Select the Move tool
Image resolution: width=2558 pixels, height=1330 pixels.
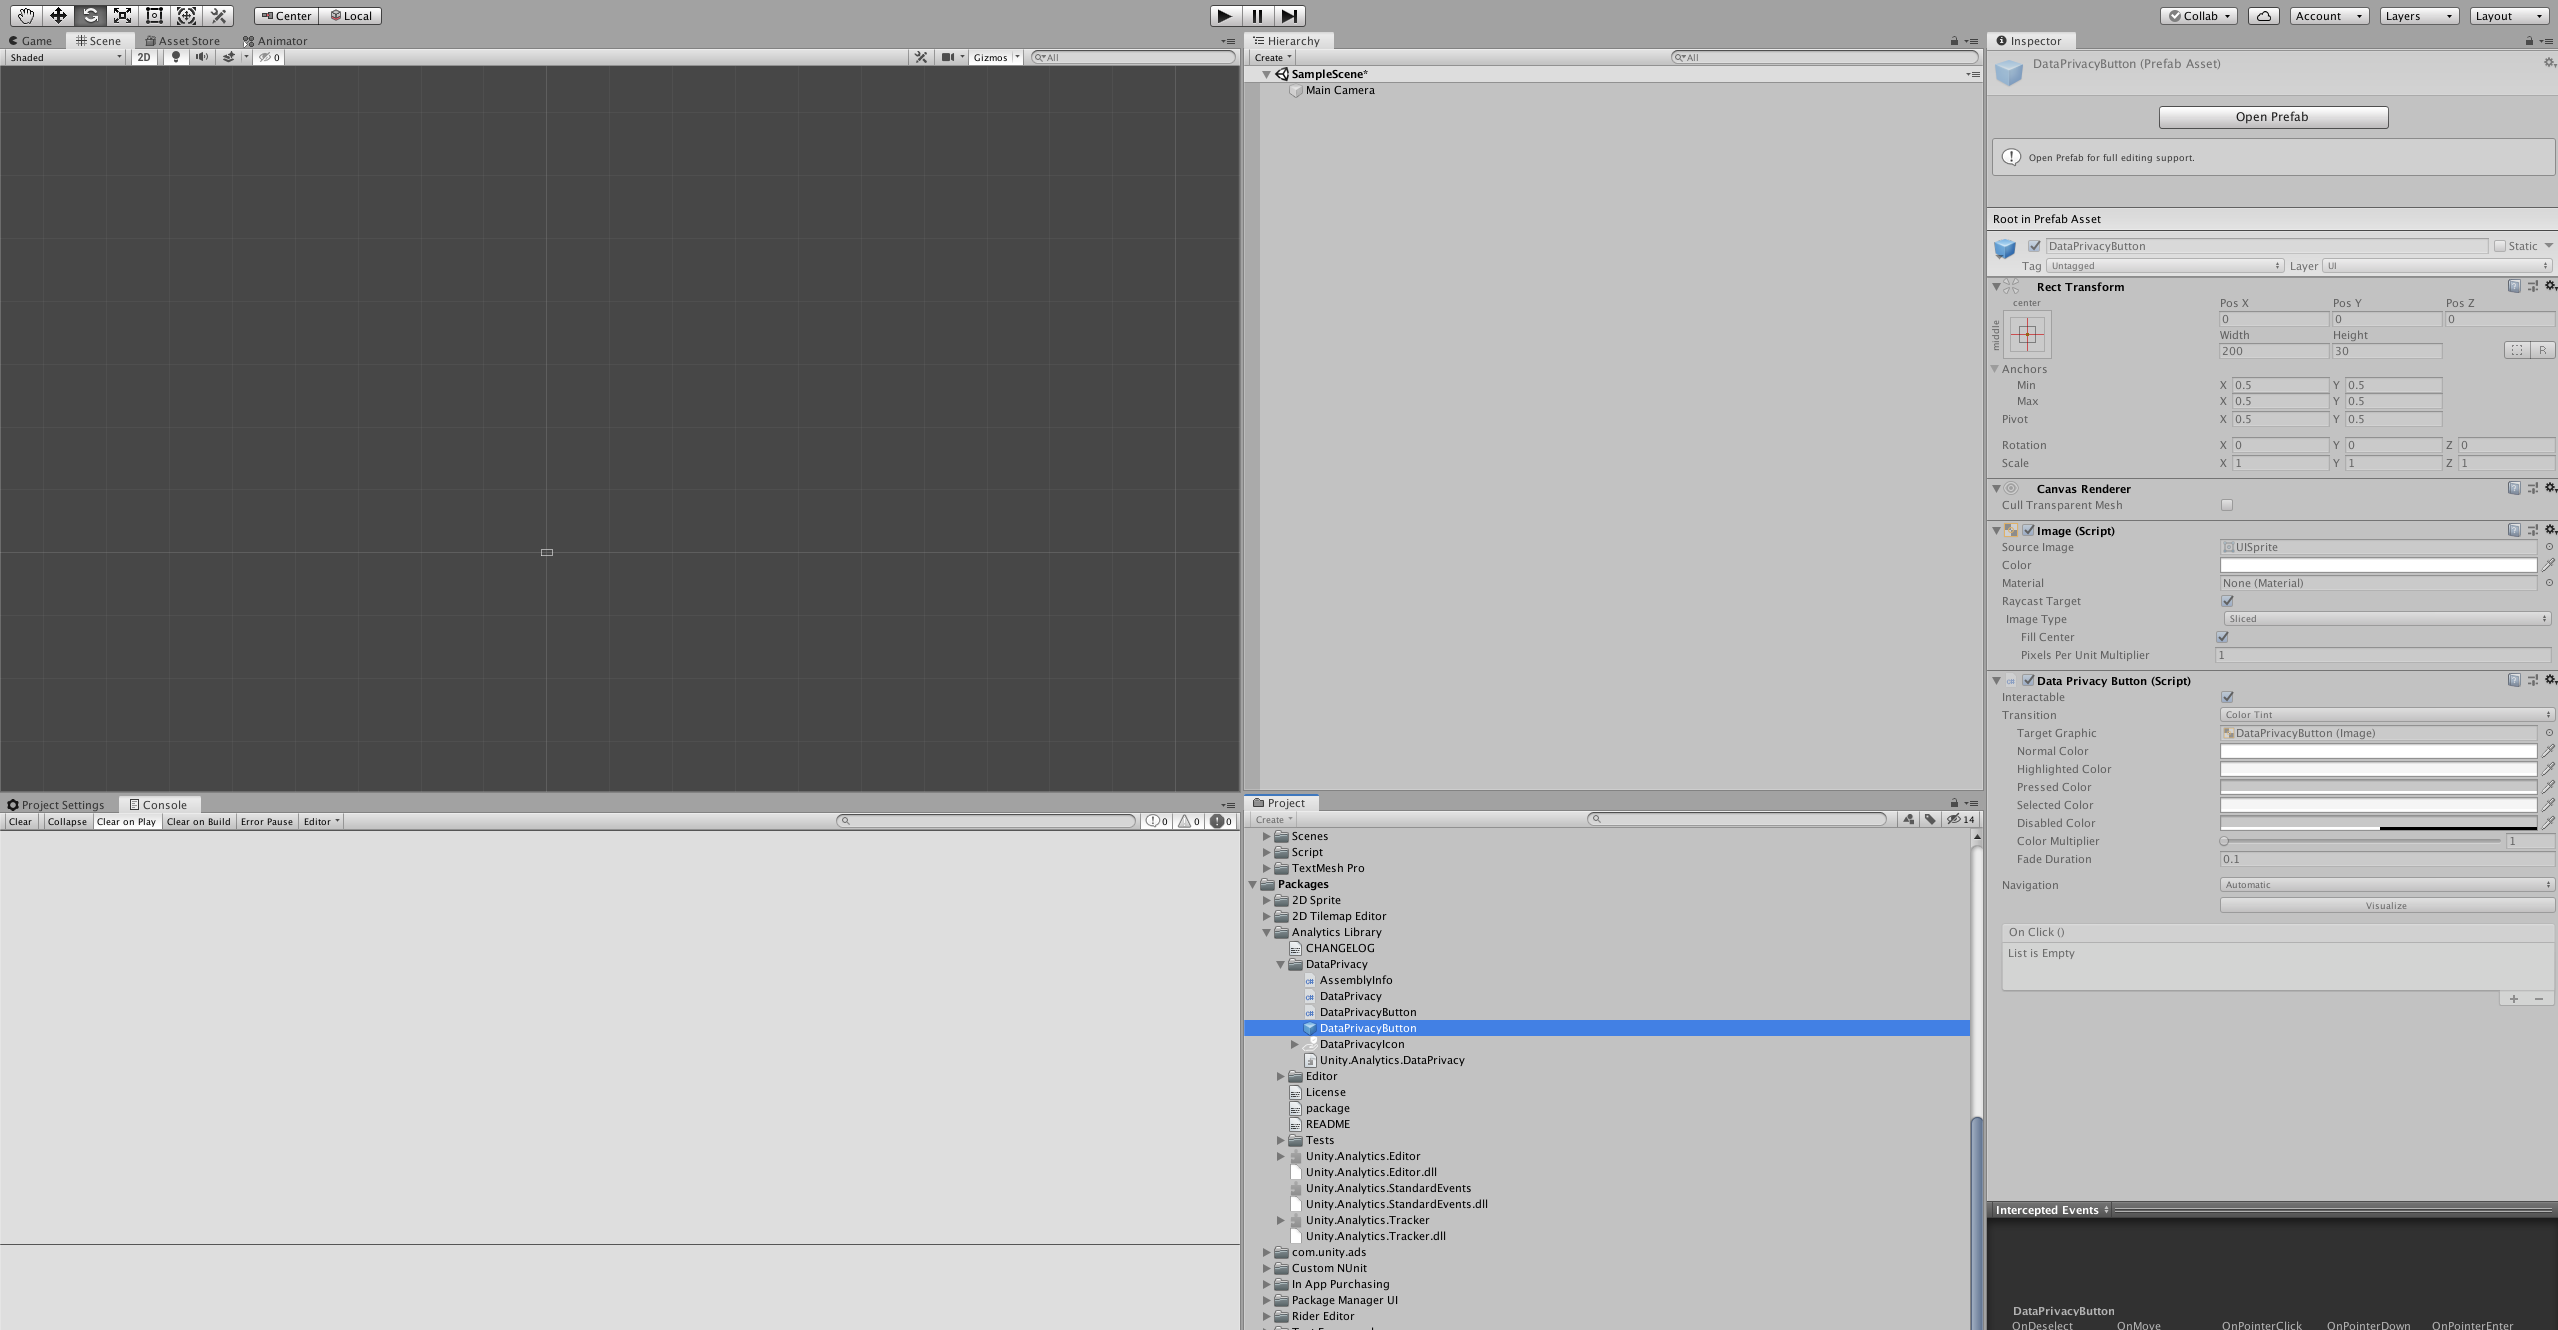[58, 15]
